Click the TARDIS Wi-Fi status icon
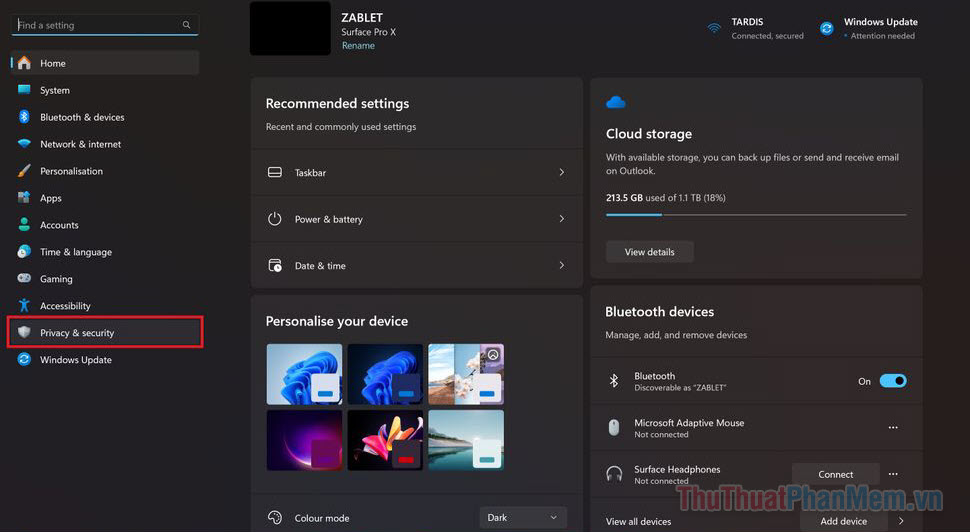The image size is (970, 532). pos(714,28)
